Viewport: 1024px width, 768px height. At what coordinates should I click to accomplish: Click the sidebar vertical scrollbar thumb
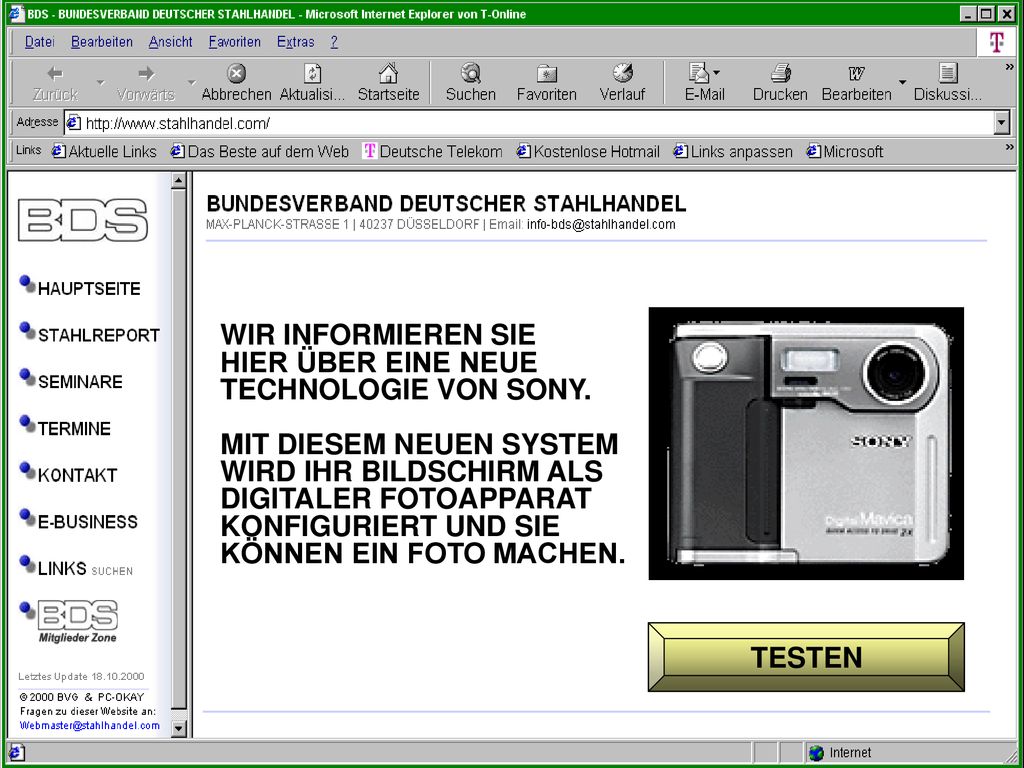[x=178, y=449]
